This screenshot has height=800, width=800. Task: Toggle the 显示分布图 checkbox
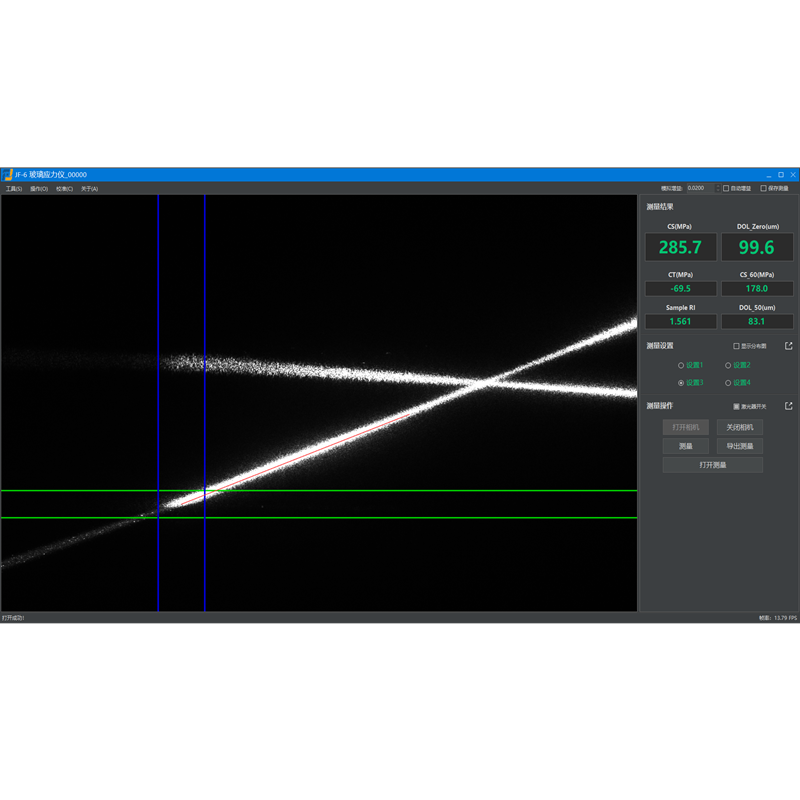[736, 346]
